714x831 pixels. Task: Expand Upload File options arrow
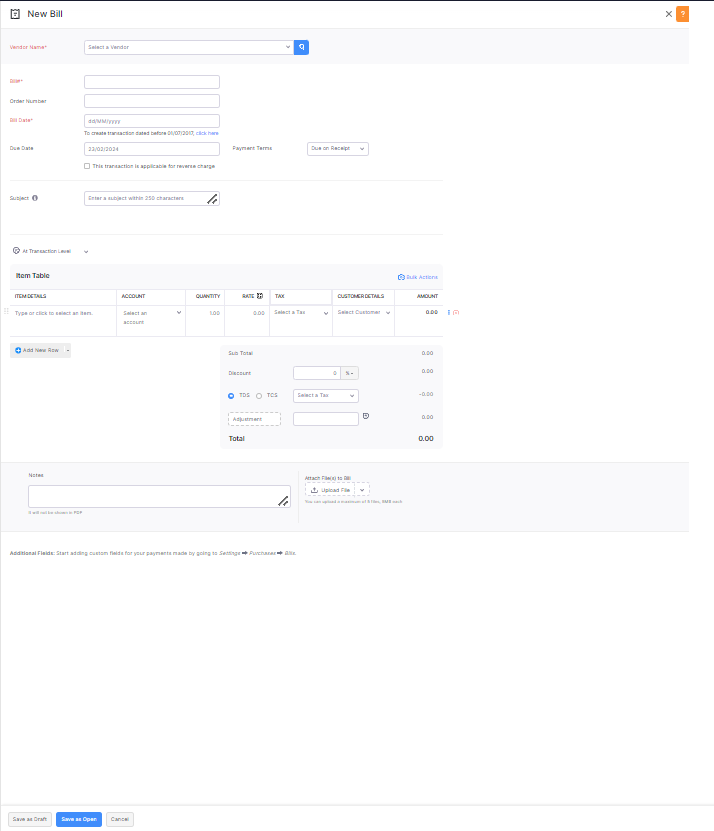[362, 490]
